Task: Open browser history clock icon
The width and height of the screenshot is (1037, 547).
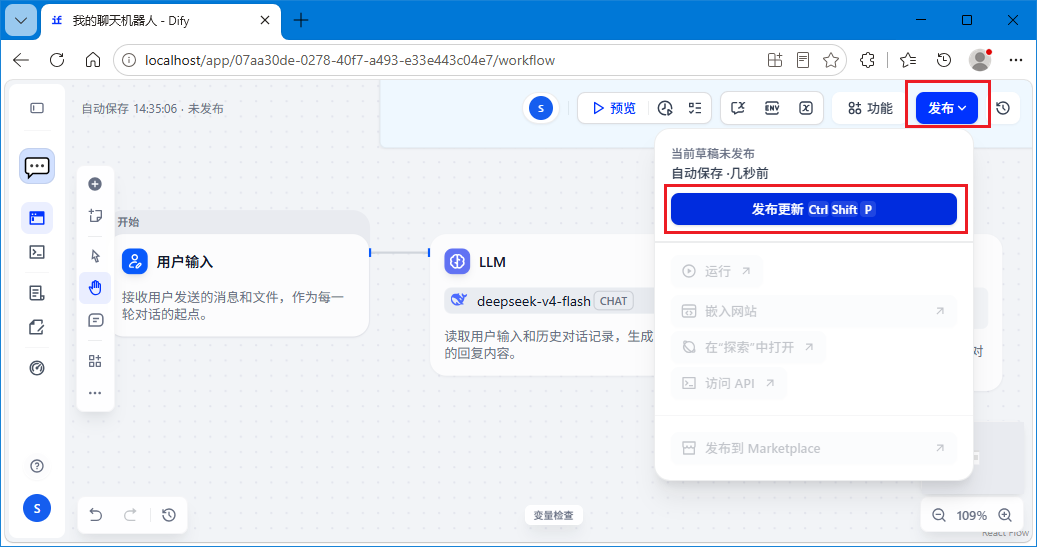Action: (944, 60)
